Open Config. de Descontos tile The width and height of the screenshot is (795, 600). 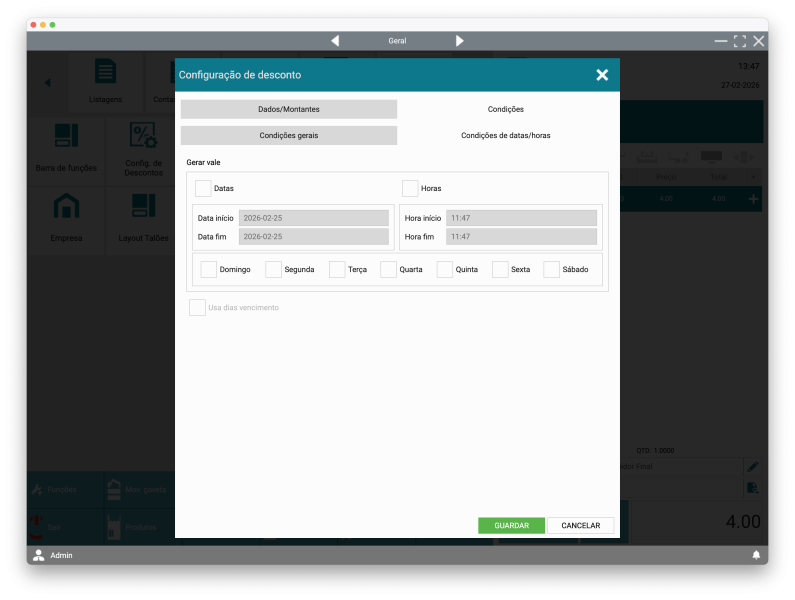[143, 146]
